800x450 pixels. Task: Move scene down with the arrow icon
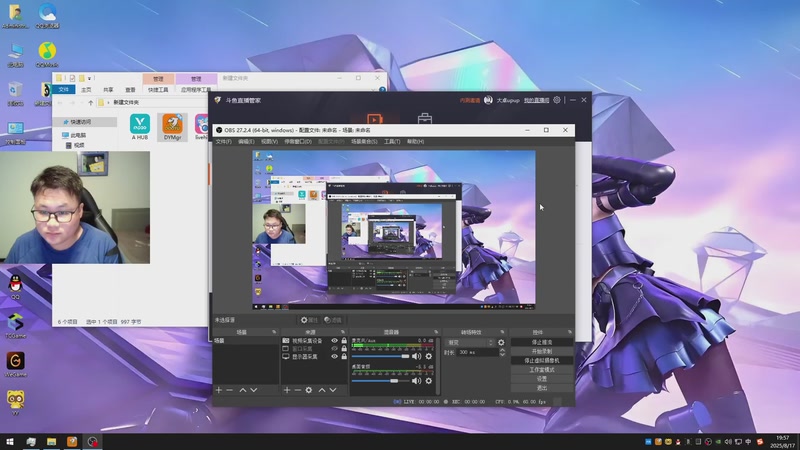(254, 390)
